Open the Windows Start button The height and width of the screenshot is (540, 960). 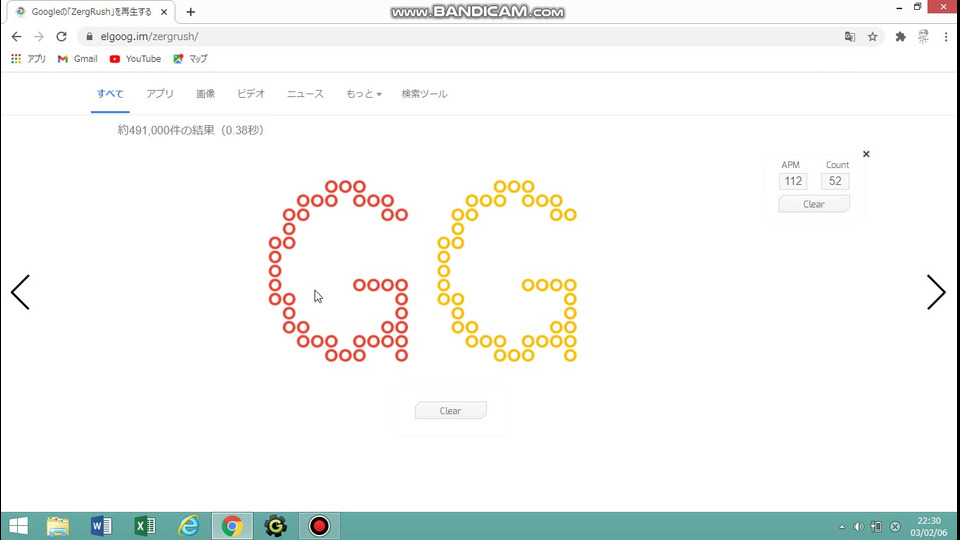pos(18,526)
